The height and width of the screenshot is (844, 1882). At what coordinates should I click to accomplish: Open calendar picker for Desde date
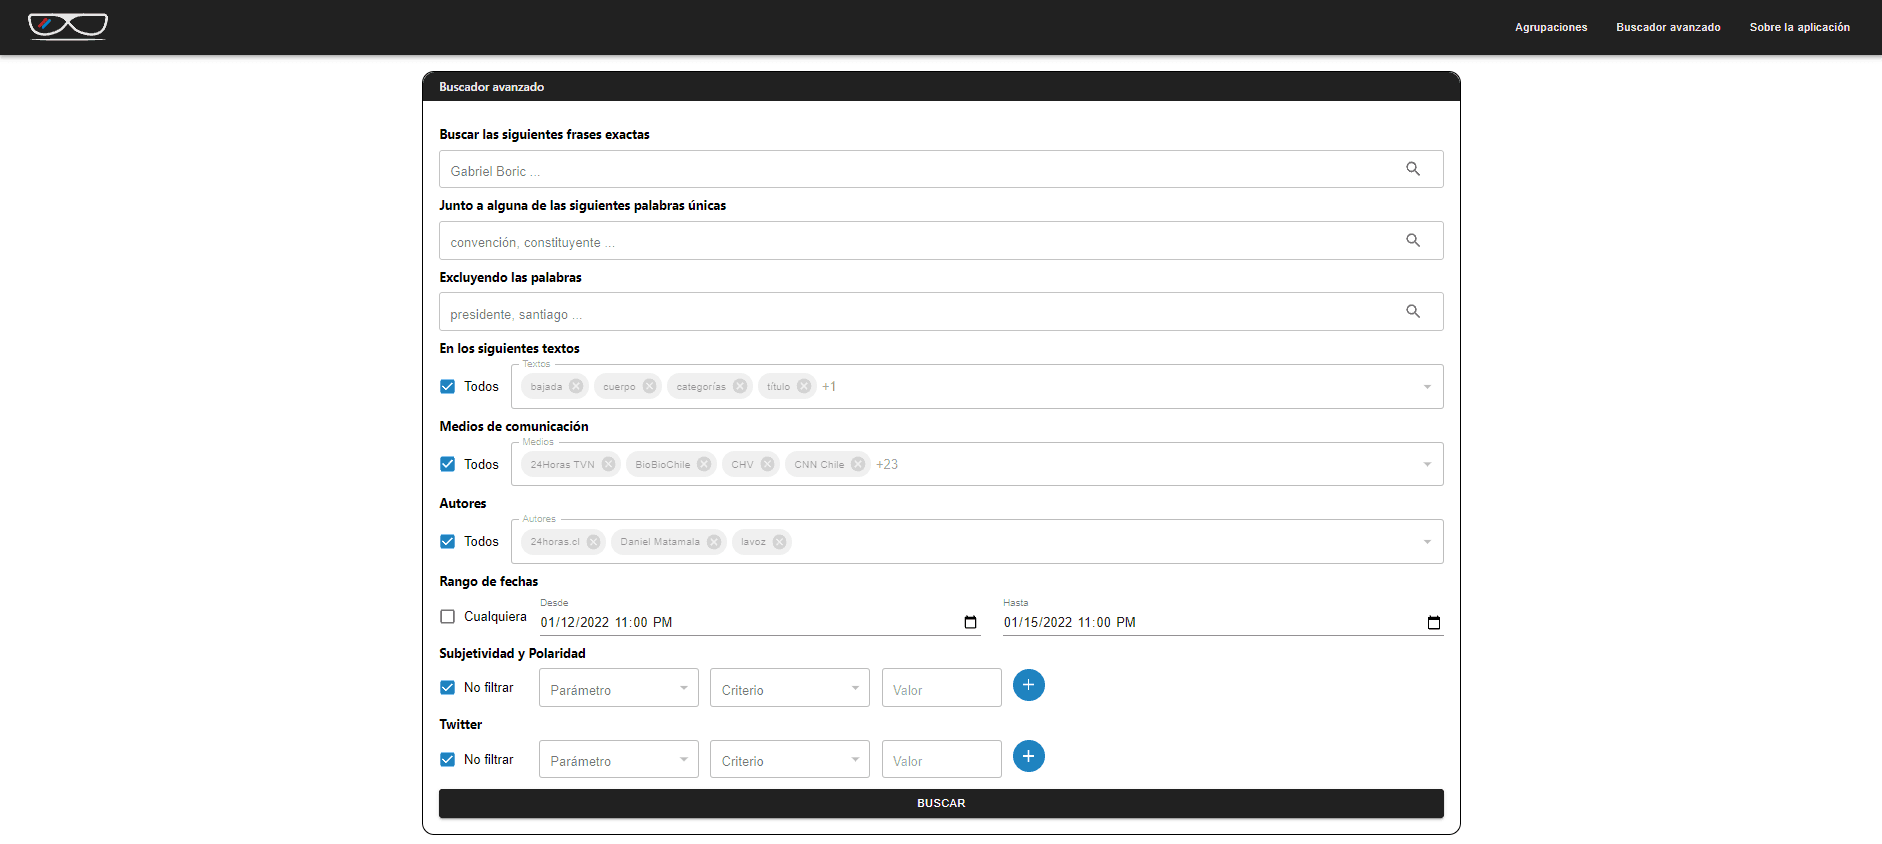click(x=969, y=622)
